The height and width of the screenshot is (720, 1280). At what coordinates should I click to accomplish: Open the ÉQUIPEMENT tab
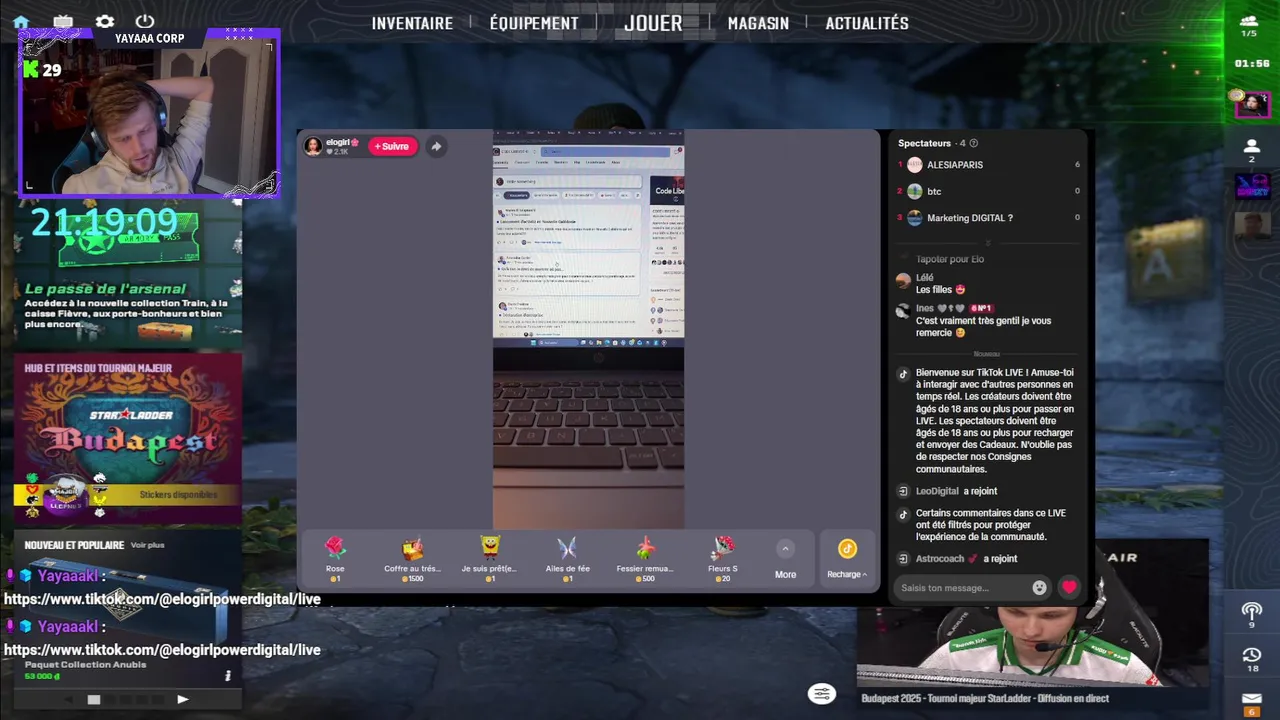(534, 23)
